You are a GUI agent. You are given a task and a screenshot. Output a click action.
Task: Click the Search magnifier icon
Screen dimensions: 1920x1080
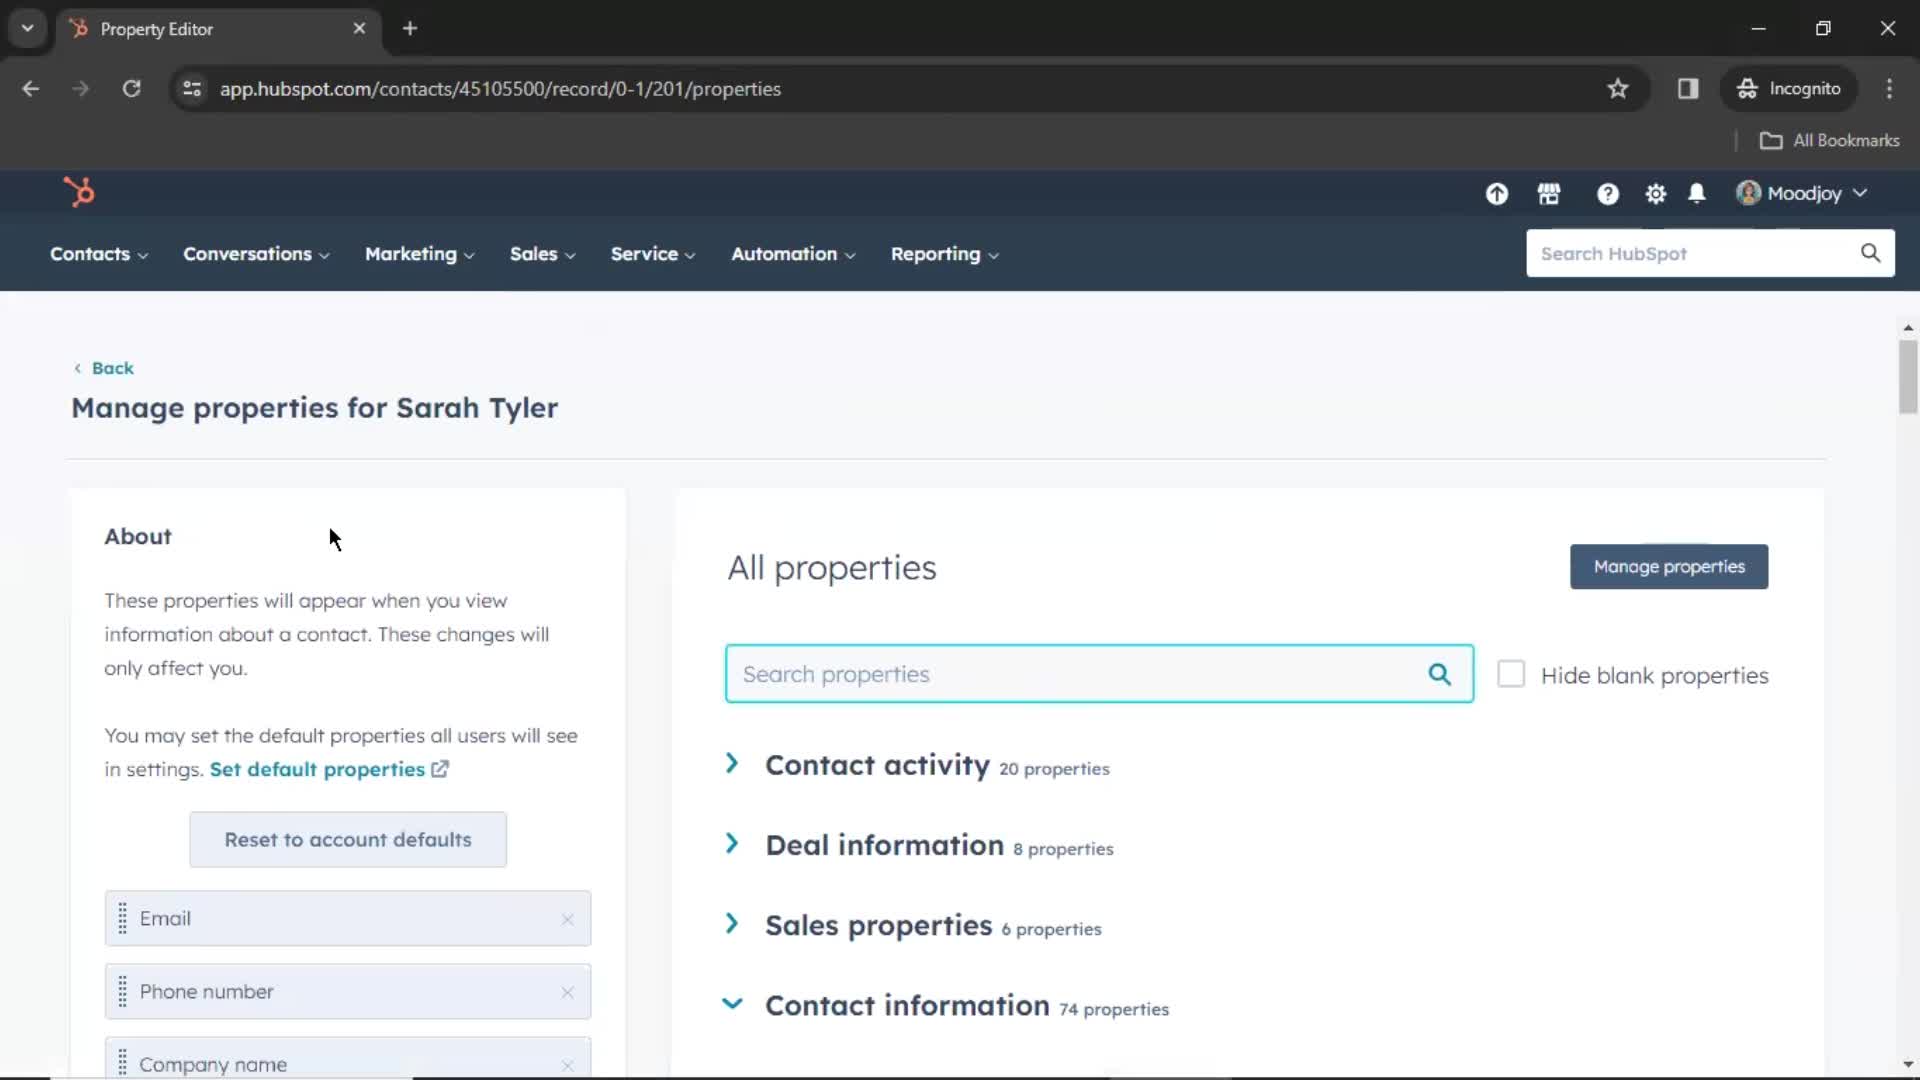tap(1439, 674)
